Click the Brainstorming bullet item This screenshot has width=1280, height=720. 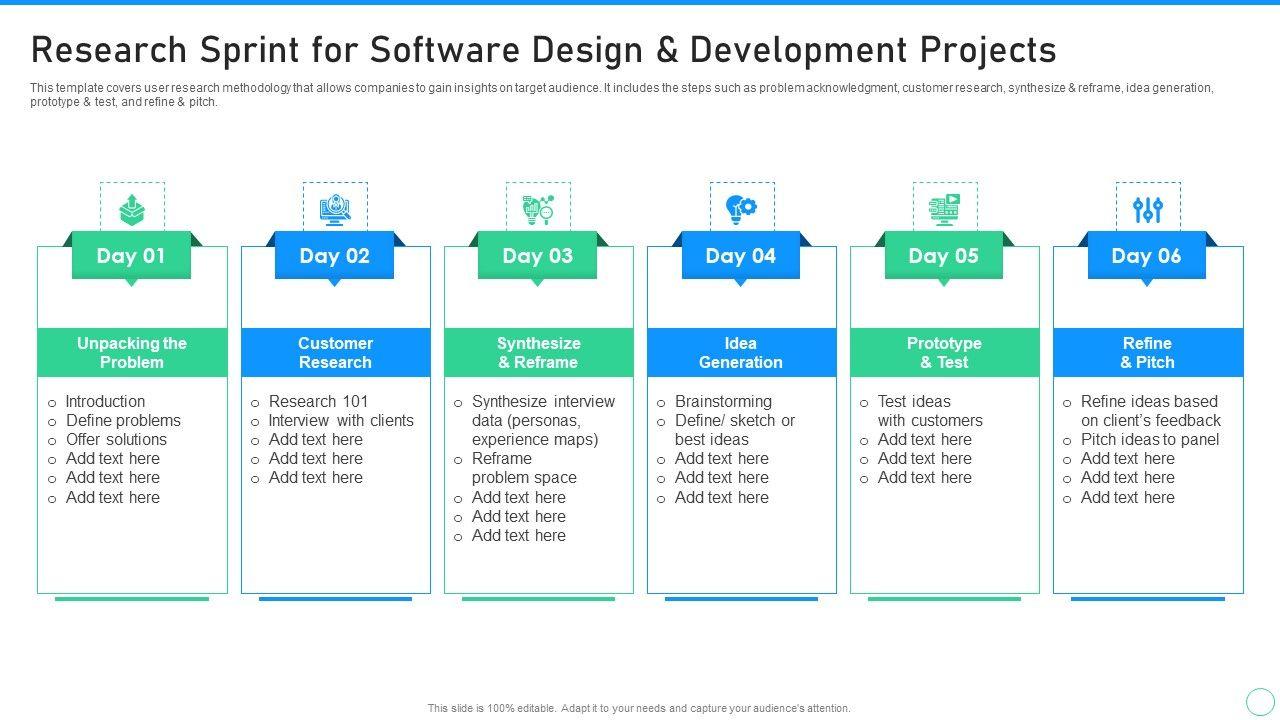[x=723, y=401]
